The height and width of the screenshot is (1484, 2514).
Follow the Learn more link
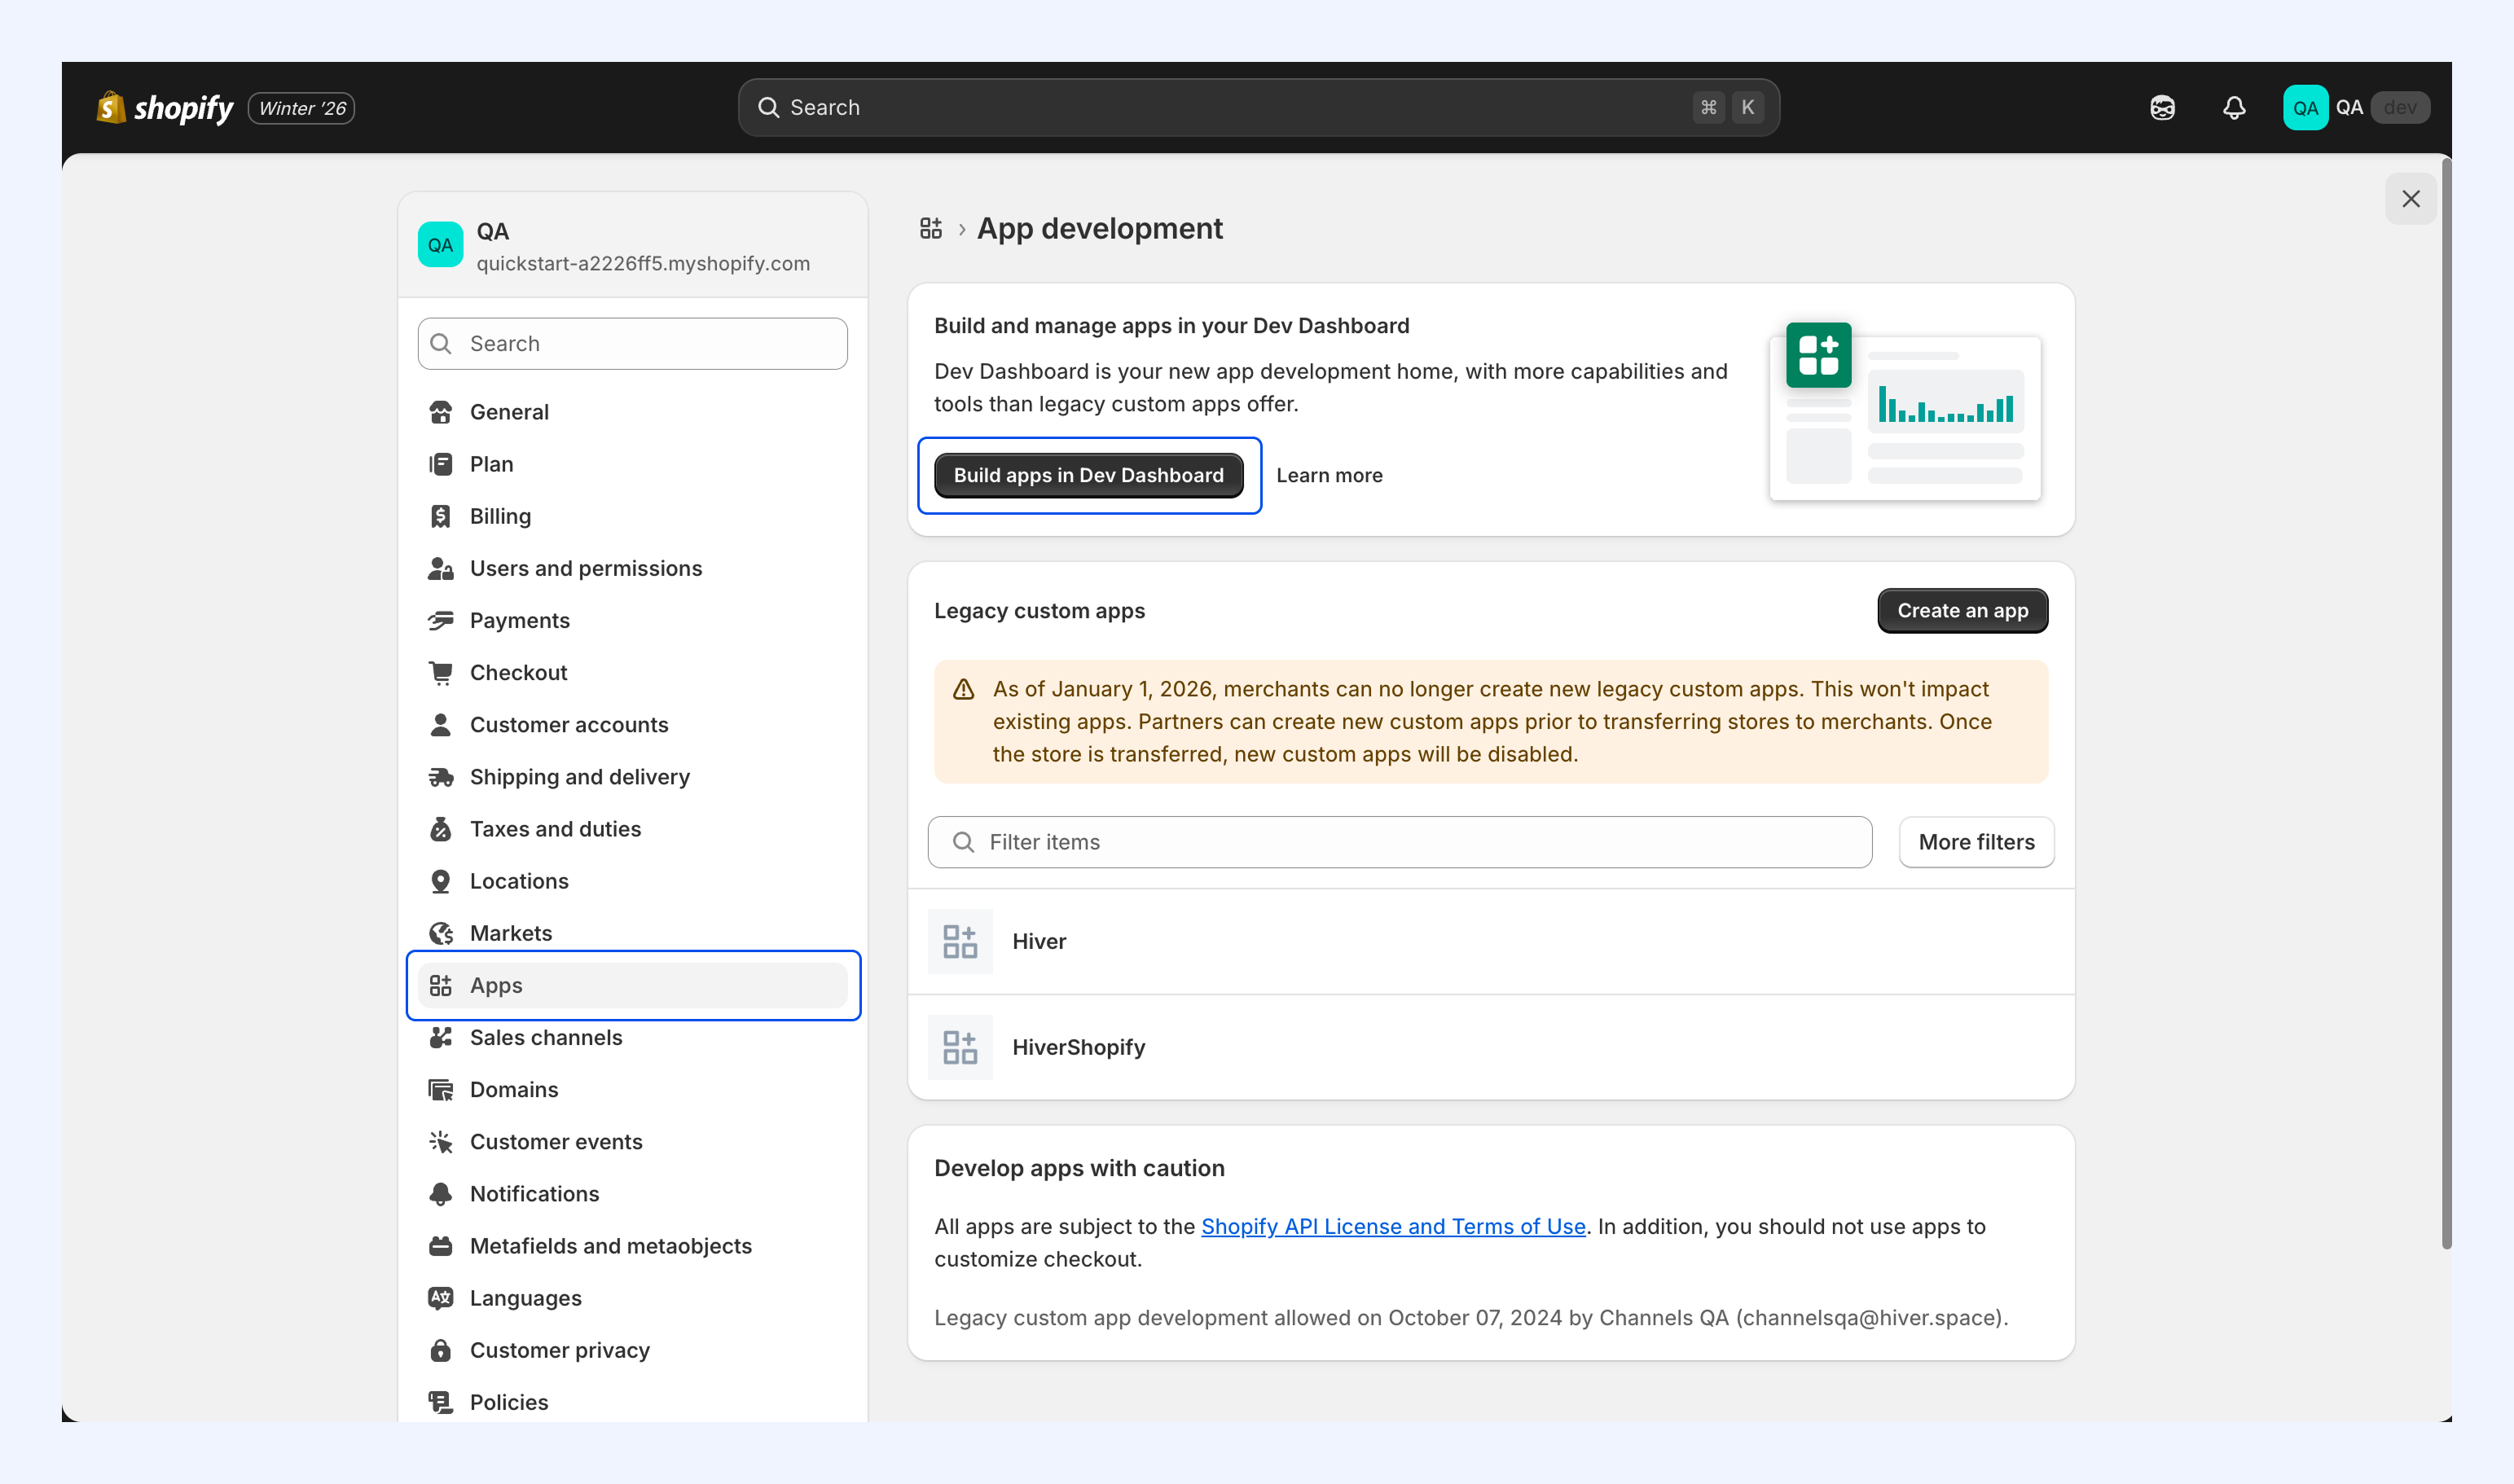pos(1329,475)
